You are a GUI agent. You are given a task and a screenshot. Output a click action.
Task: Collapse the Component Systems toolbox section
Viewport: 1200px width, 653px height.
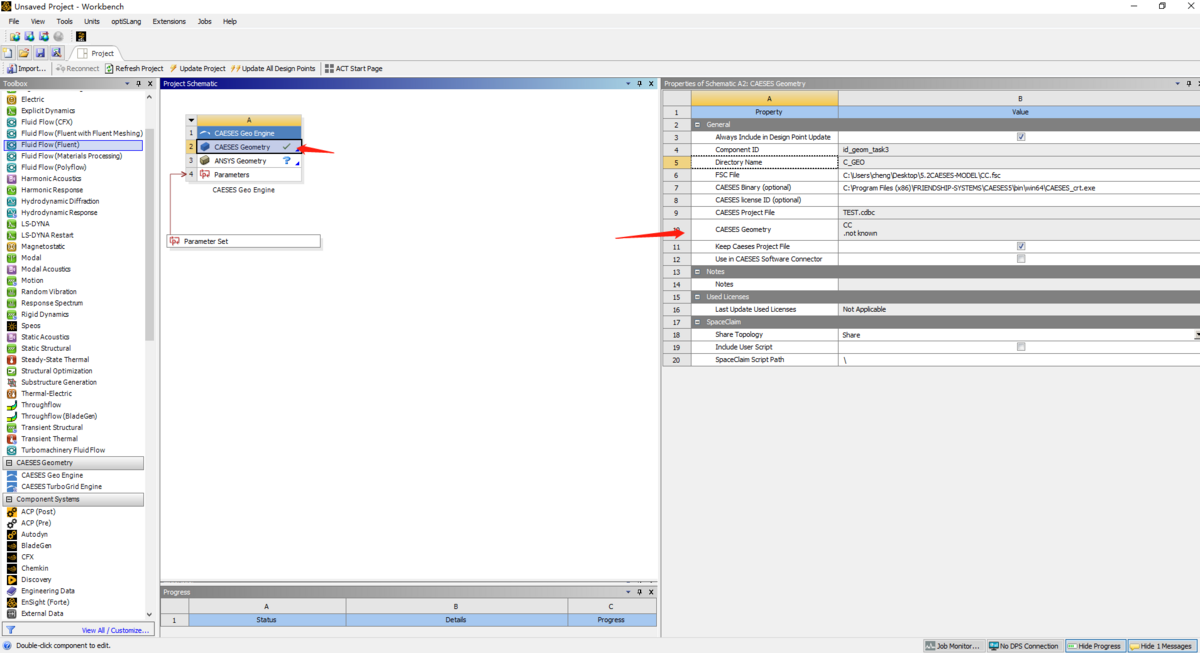(x=9, y=499)
